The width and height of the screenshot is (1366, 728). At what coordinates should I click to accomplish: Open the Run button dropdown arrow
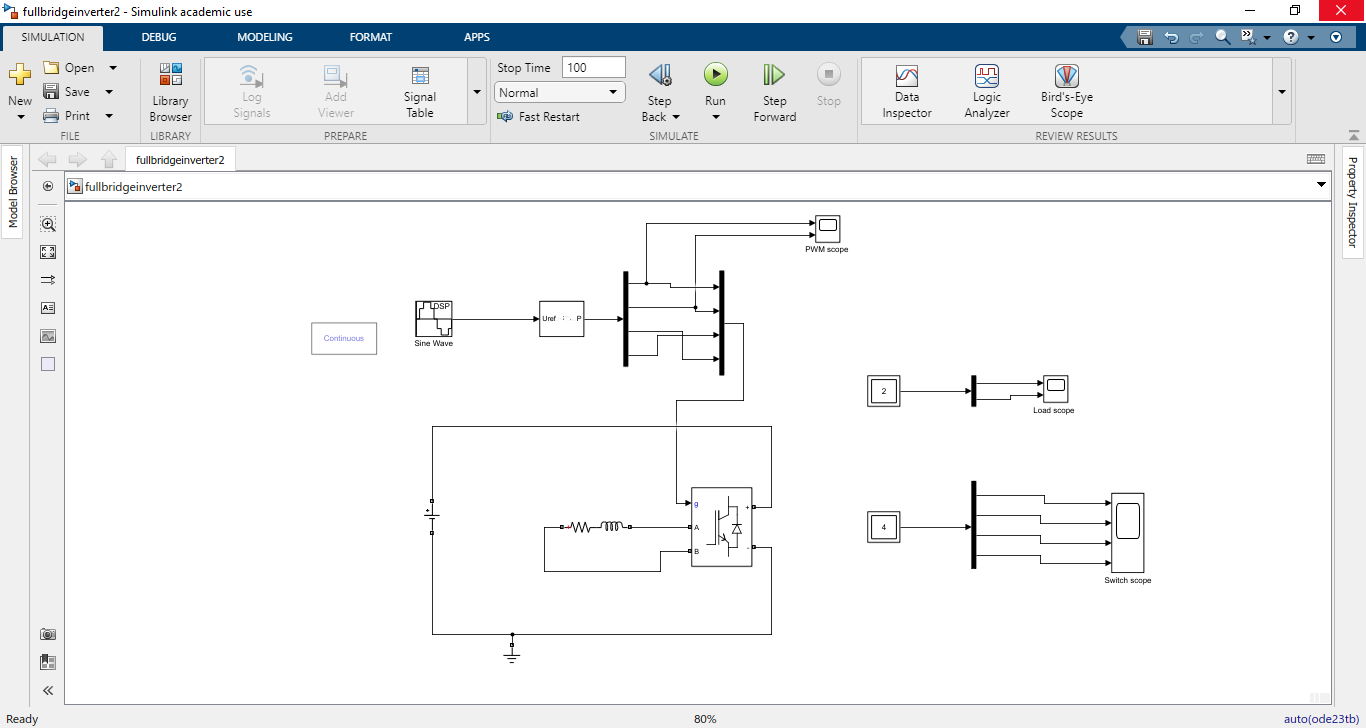pos(715,117)
